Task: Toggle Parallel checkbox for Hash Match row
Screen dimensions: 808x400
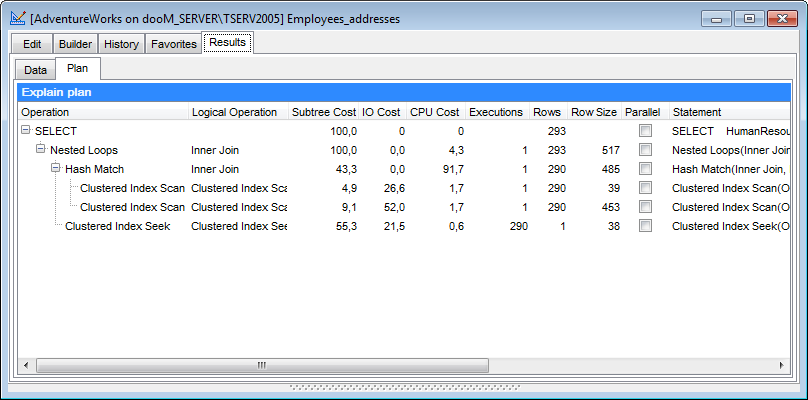Action: tap(646, 169)
